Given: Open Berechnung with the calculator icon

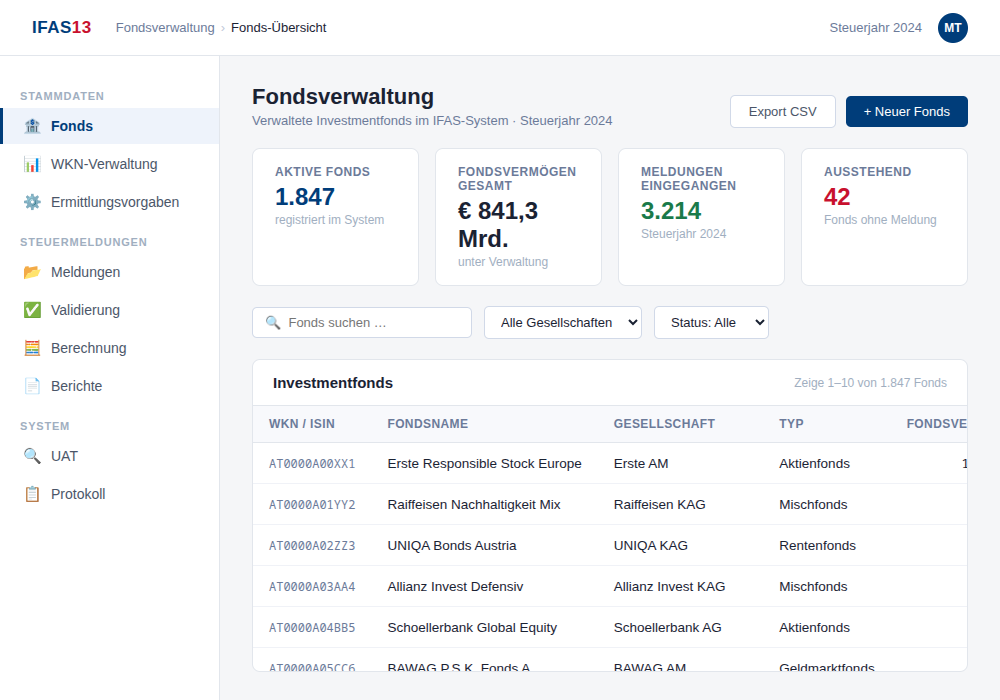Looking at the screenshot, I should click(33, 348).
